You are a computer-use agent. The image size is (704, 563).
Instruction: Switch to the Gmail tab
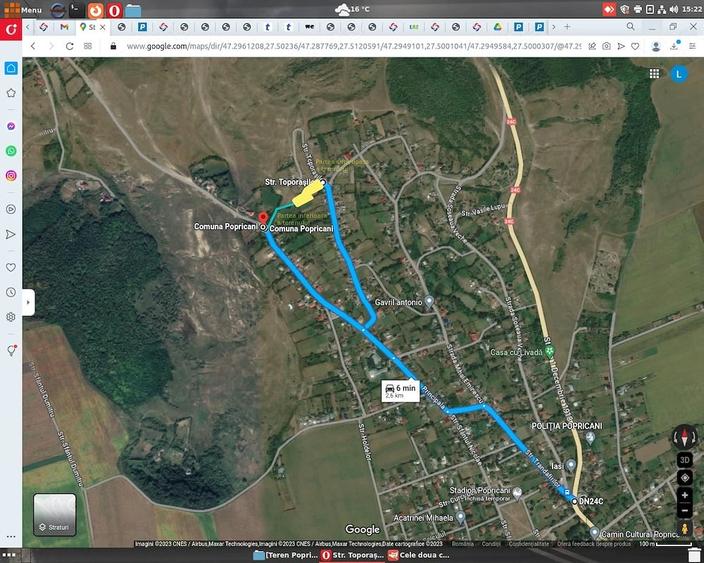tap(65, 27)
